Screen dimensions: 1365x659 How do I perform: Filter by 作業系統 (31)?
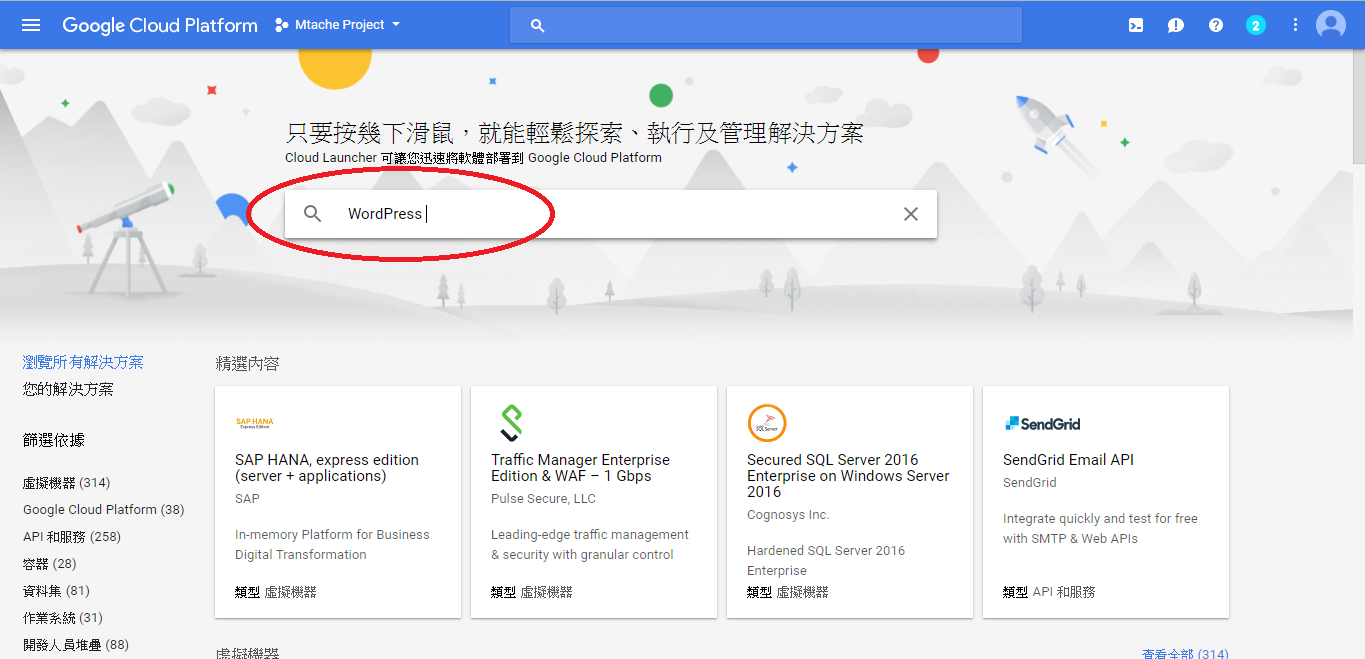[63, 617]
